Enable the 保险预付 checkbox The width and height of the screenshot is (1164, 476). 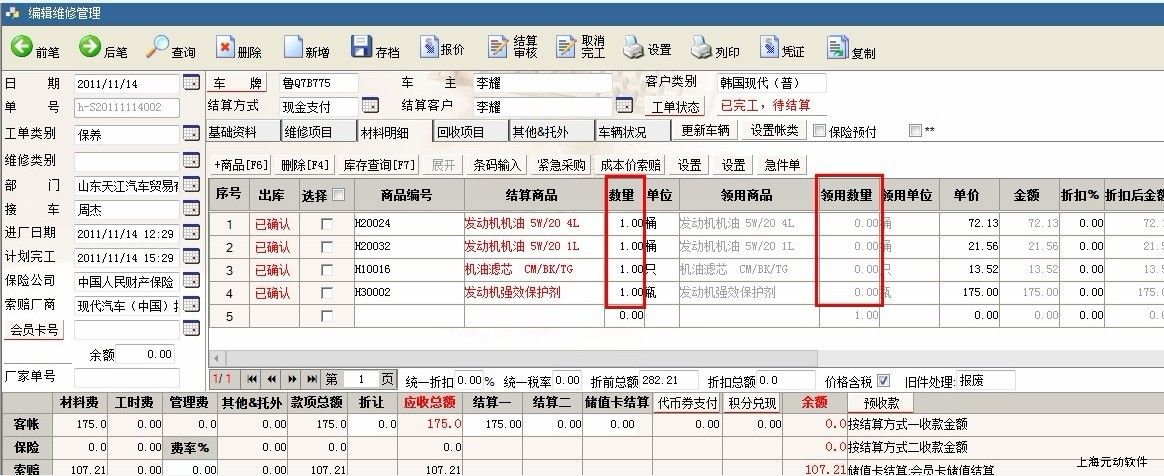[x=819, y=131]
